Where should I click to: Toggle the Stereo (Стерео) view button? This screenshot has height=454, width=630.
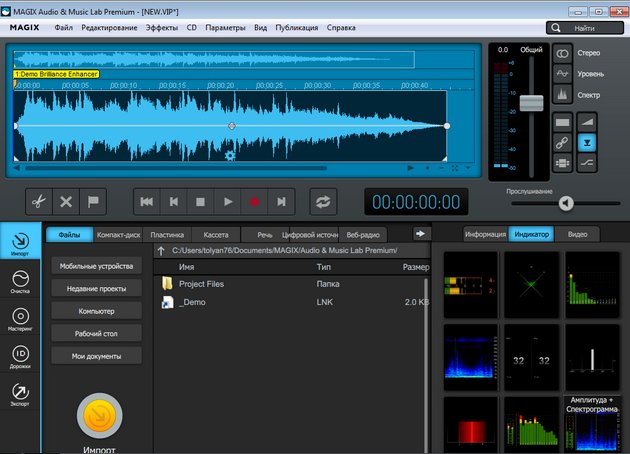[562, 51]
